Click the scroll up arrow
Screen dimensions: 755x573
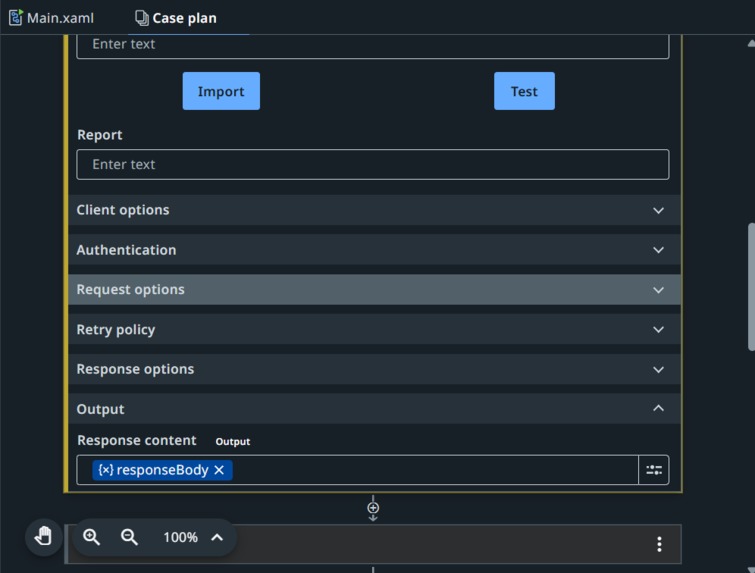click(x=751, y=43)
